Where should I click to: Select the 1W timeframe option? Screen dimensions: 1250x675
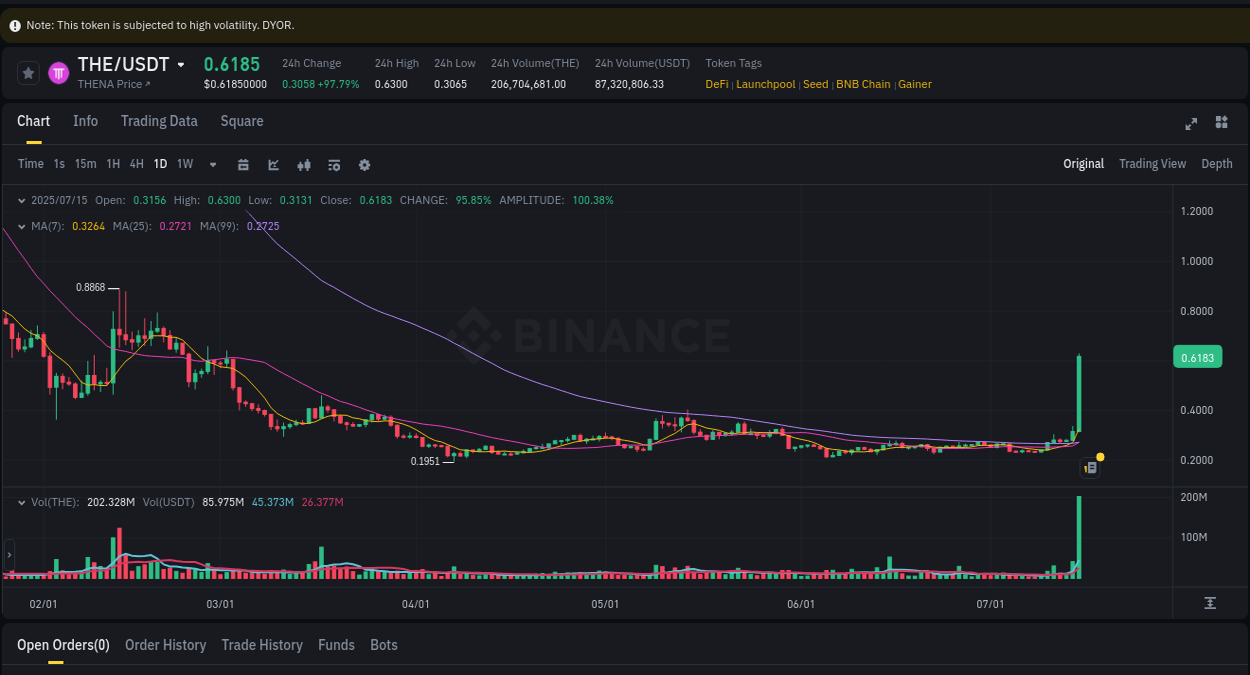(184, 164)
